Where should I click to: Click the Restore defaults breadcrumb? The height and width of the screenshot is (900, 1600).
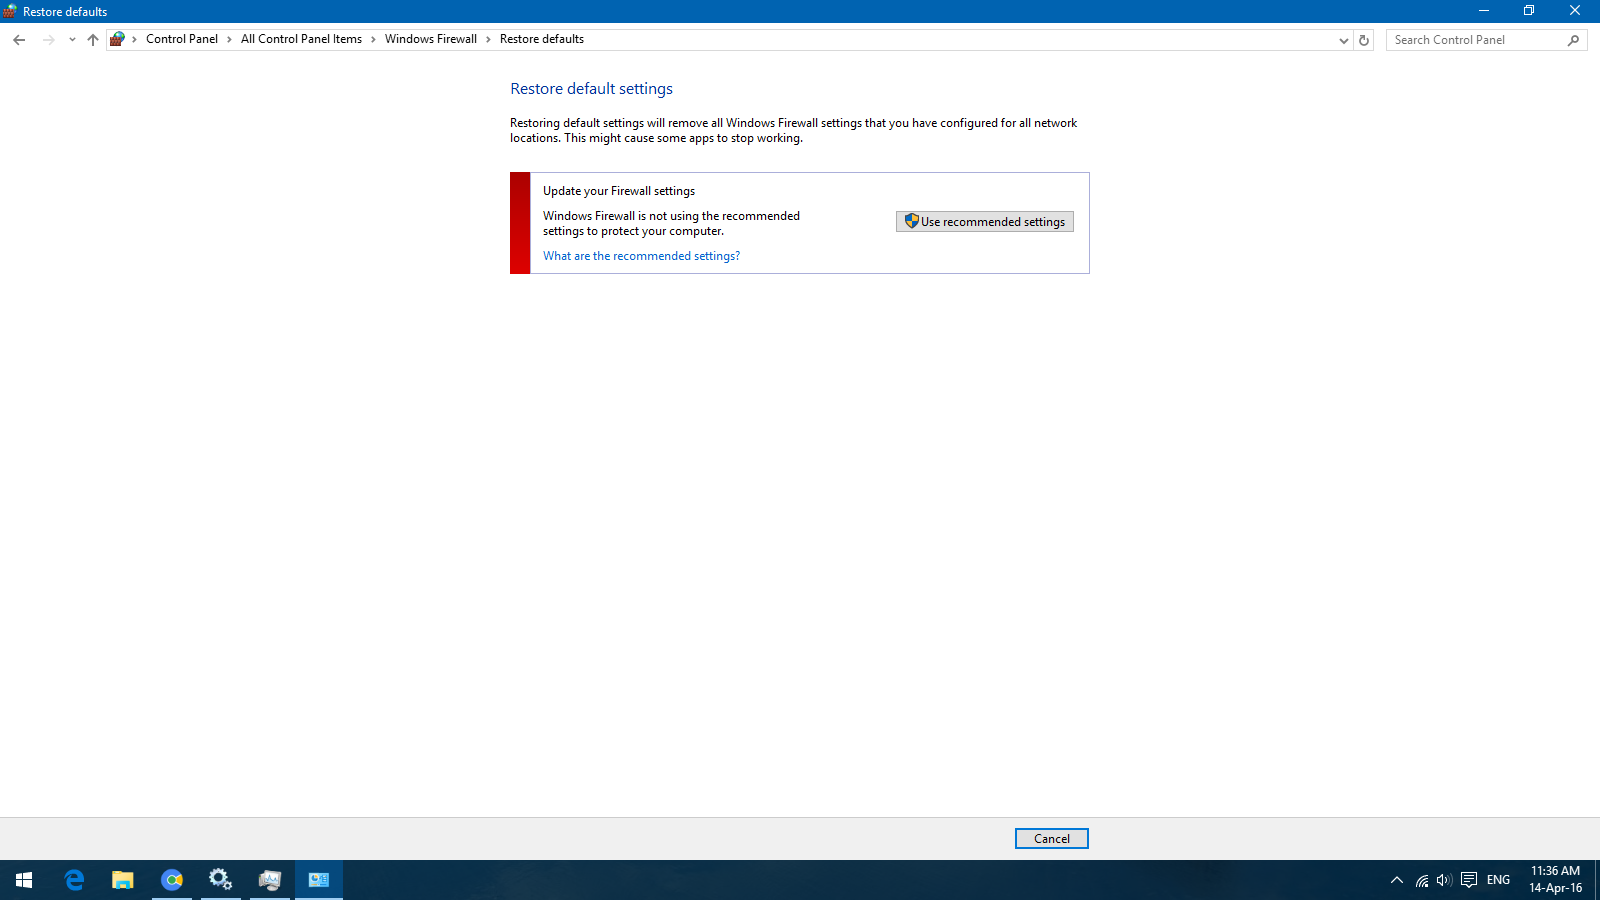coord(542,39)
